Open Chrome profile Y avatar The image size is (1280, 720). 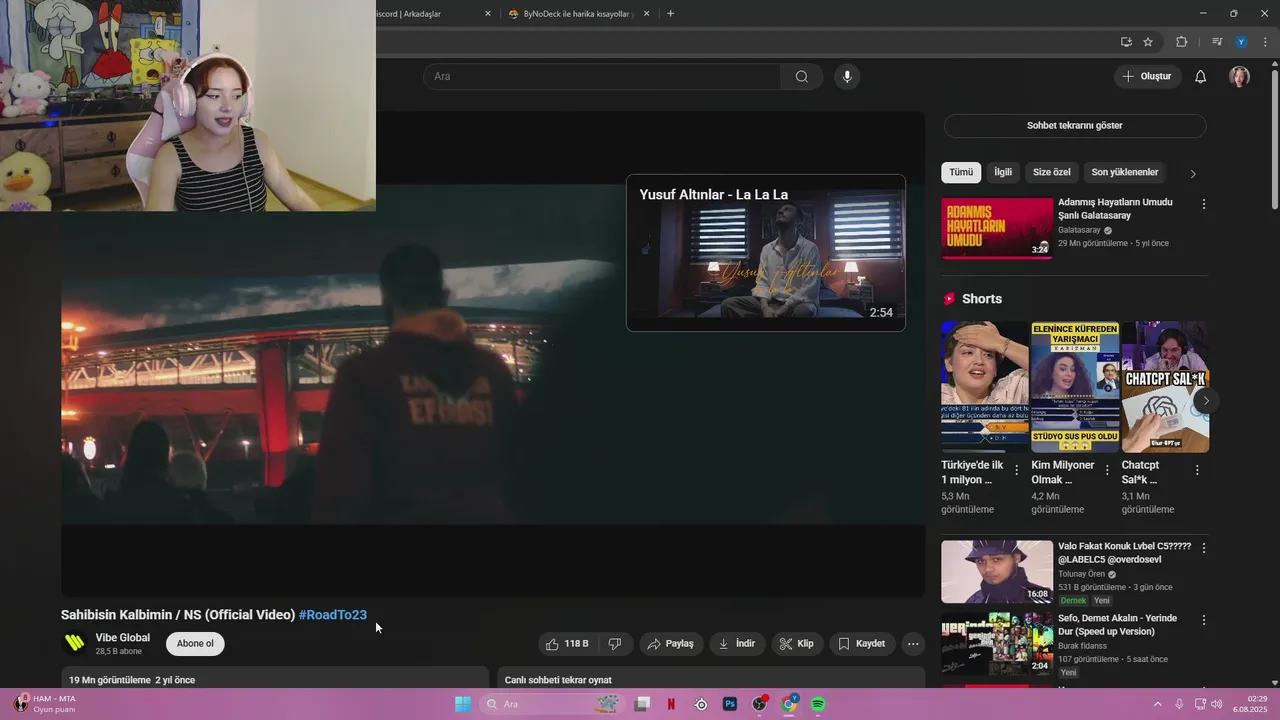coord(1241,42)
